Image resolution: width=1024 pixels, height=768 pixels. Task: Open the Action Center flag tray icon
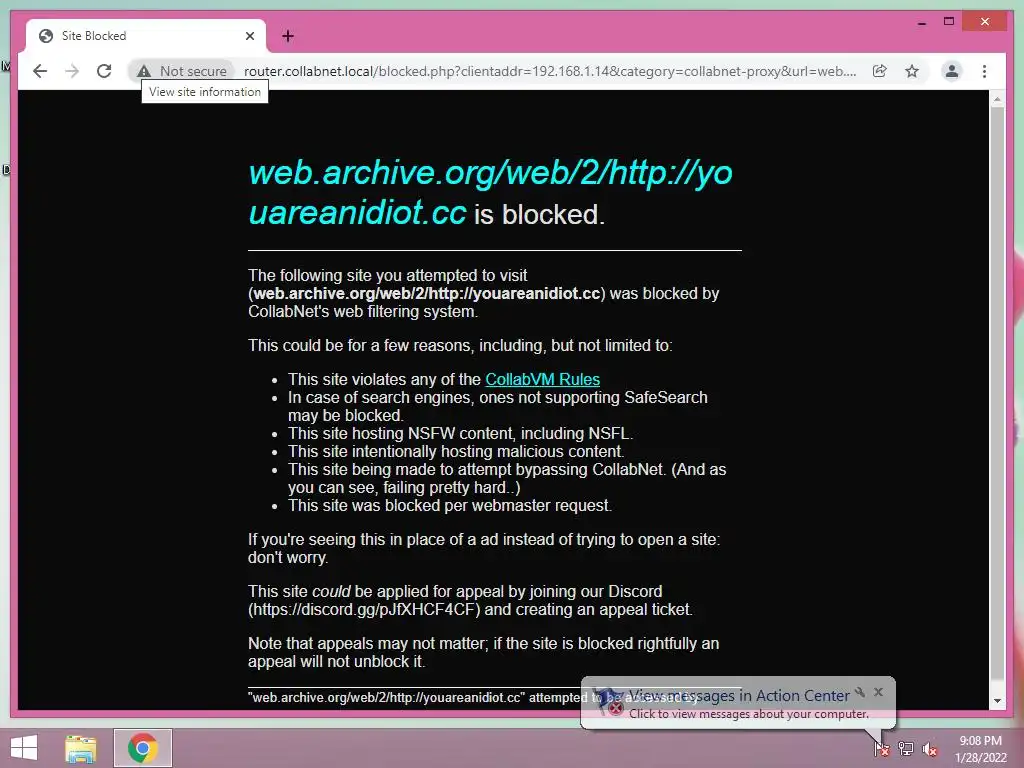[881, 748]
